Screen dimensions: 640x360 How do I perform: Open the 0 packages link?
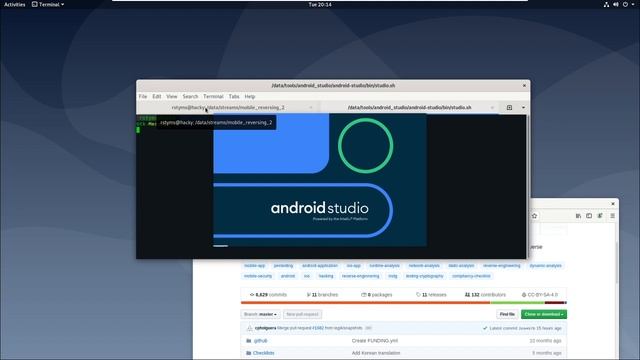[x=376, y=295]
